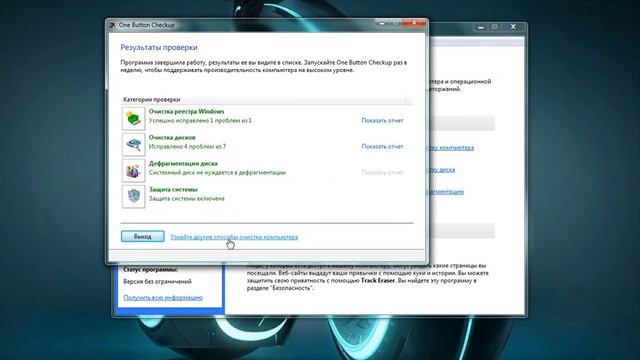Show report for disk cleanup

(x=382, y=147)
